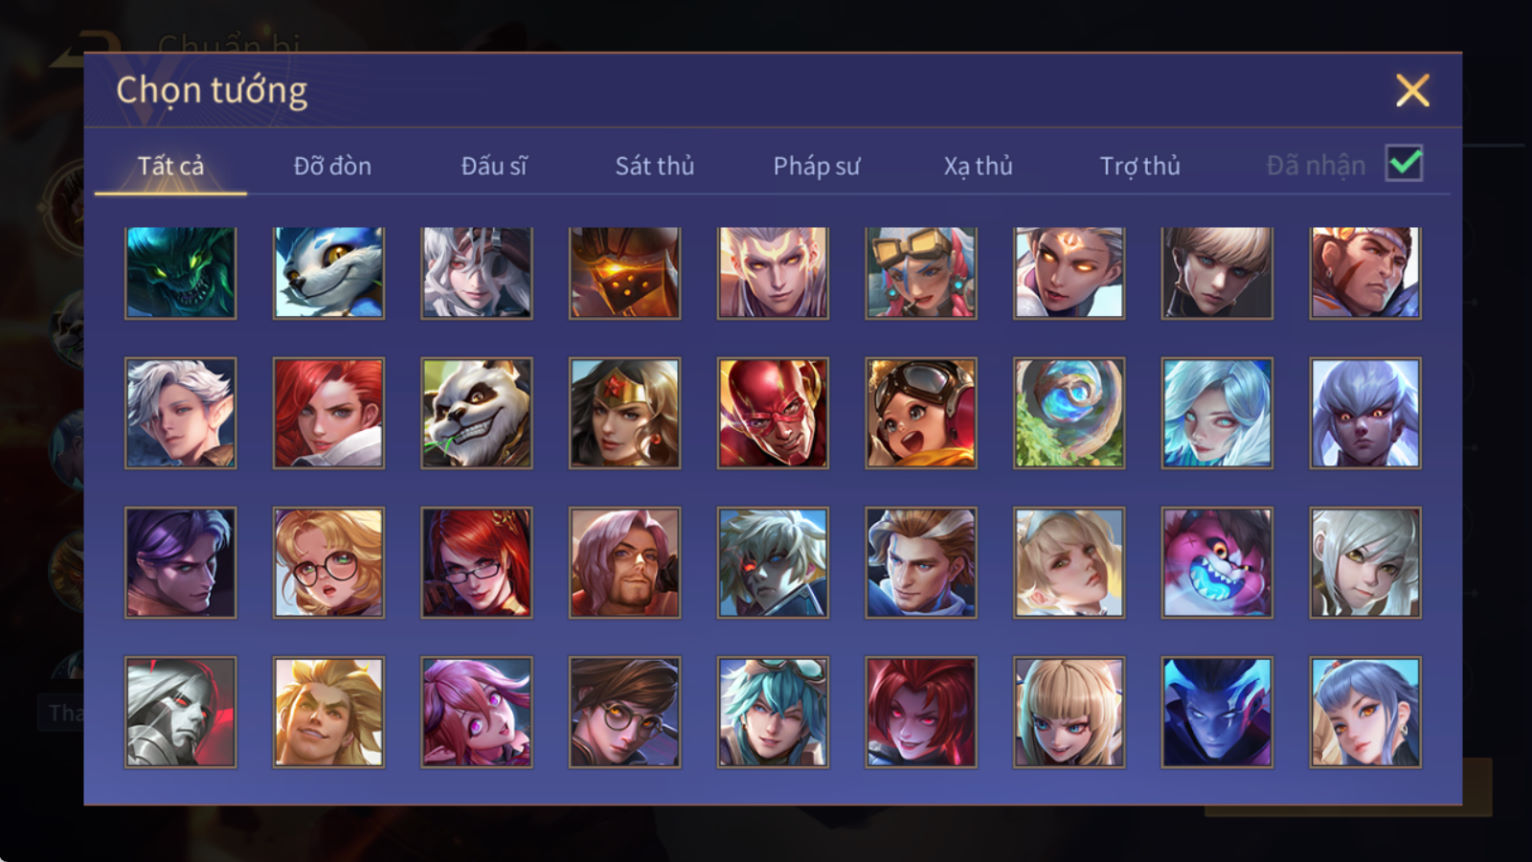Image resolution: width=1532 pixels, height=862 pixels.
Task: Choose the Wonder Woman hero portrait
Action: pos(625,413)
